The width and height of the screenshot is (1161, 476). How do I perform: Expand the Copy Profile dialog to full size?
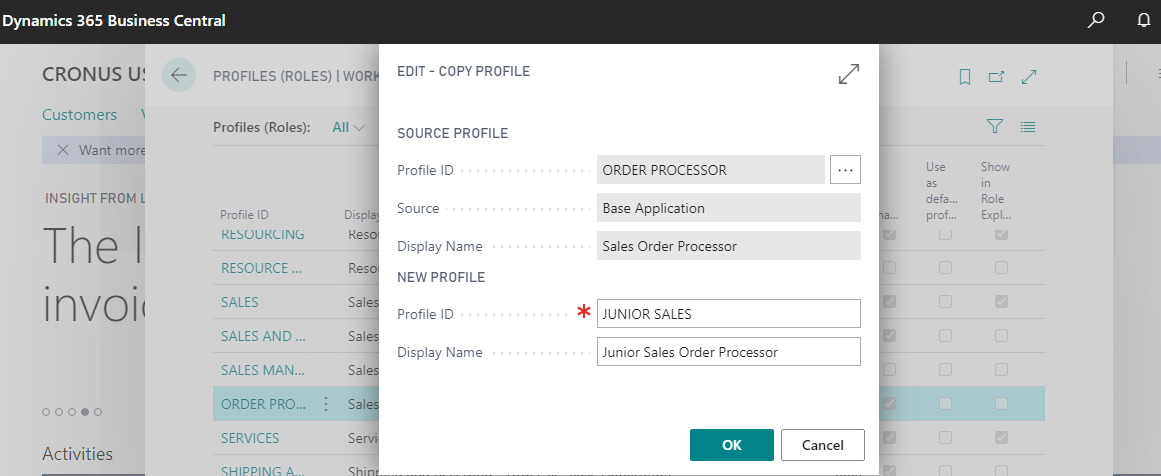848,74
